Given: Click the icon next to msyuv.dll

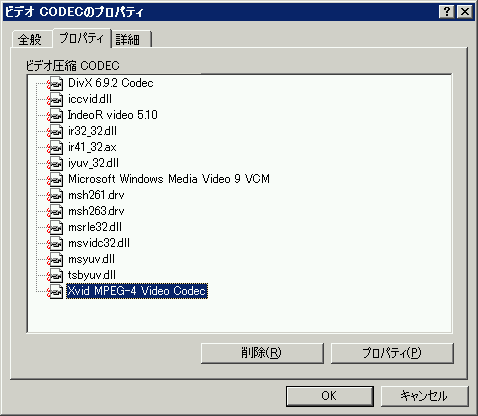Looking at the screenshot, I should pyautogui.click(x=55, y=259).
